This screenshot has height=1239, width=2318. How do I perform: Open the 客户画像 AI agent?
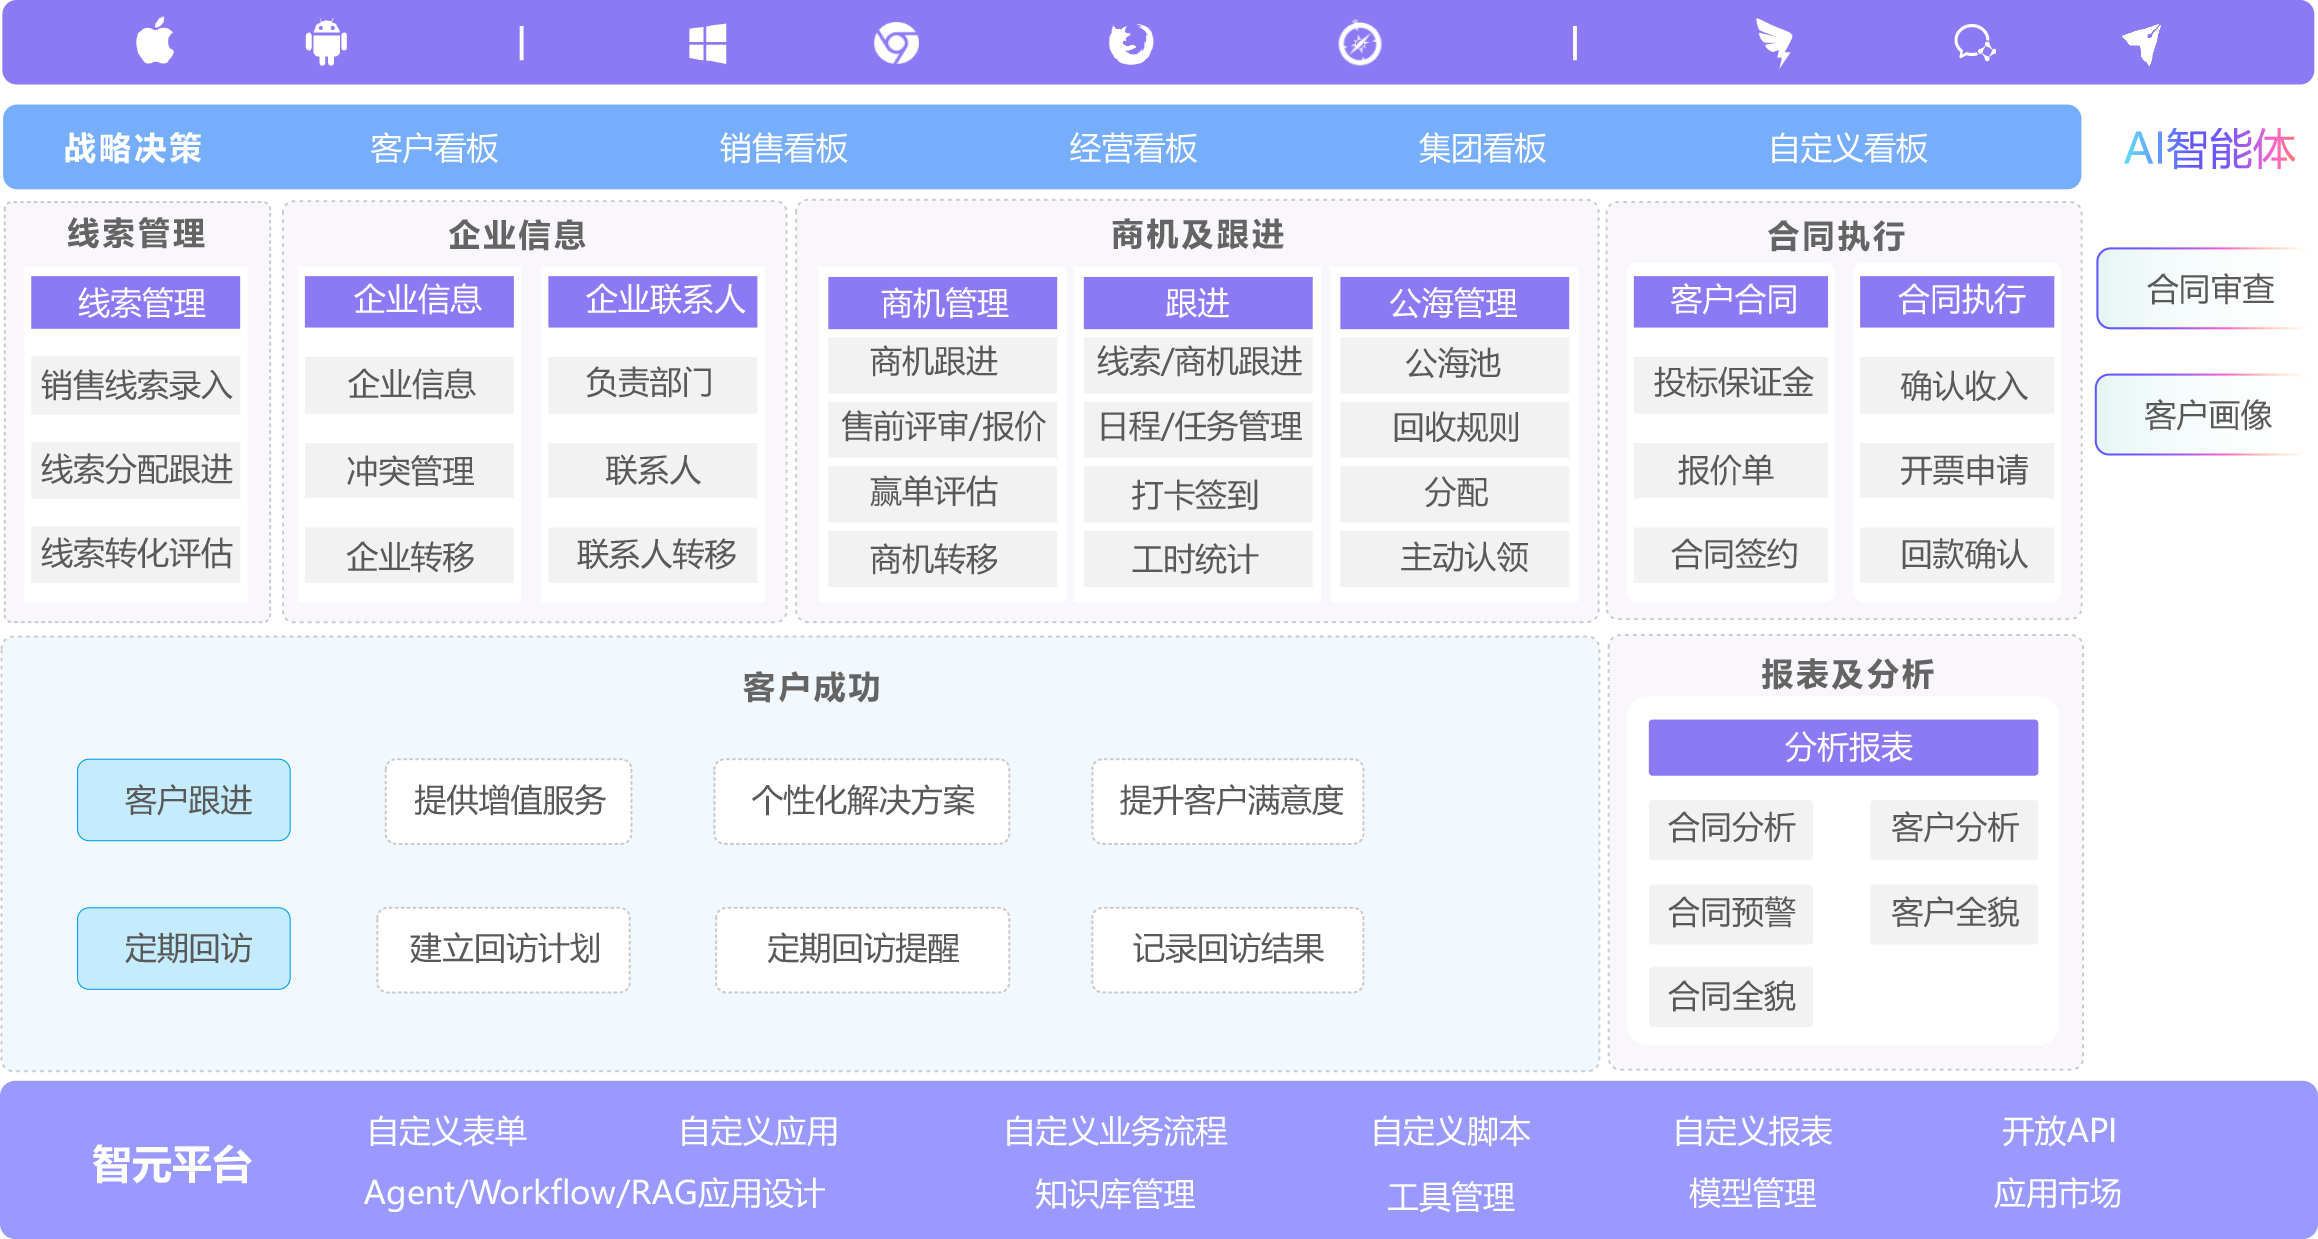pyautogui.click(x=2207, y=415)
